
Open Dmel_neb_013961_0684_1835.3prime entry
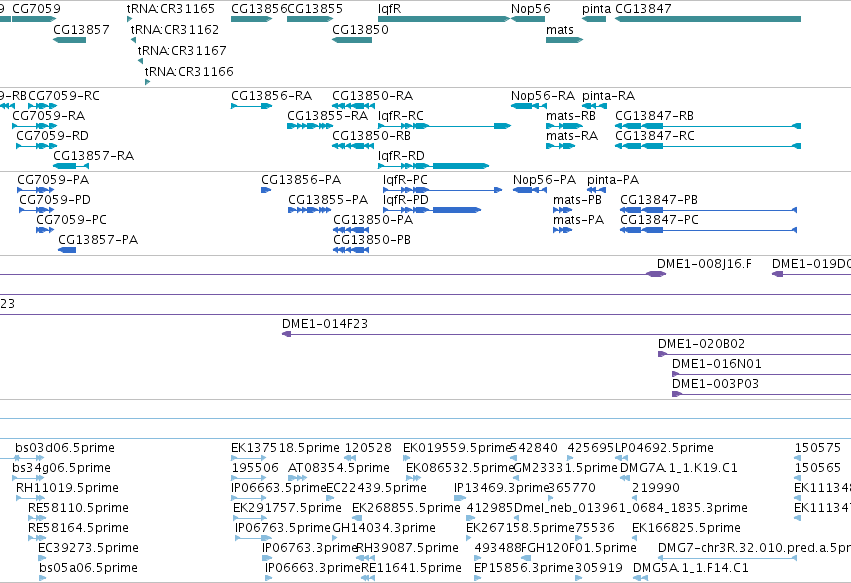pyautogui.click(x=631, y=508)
